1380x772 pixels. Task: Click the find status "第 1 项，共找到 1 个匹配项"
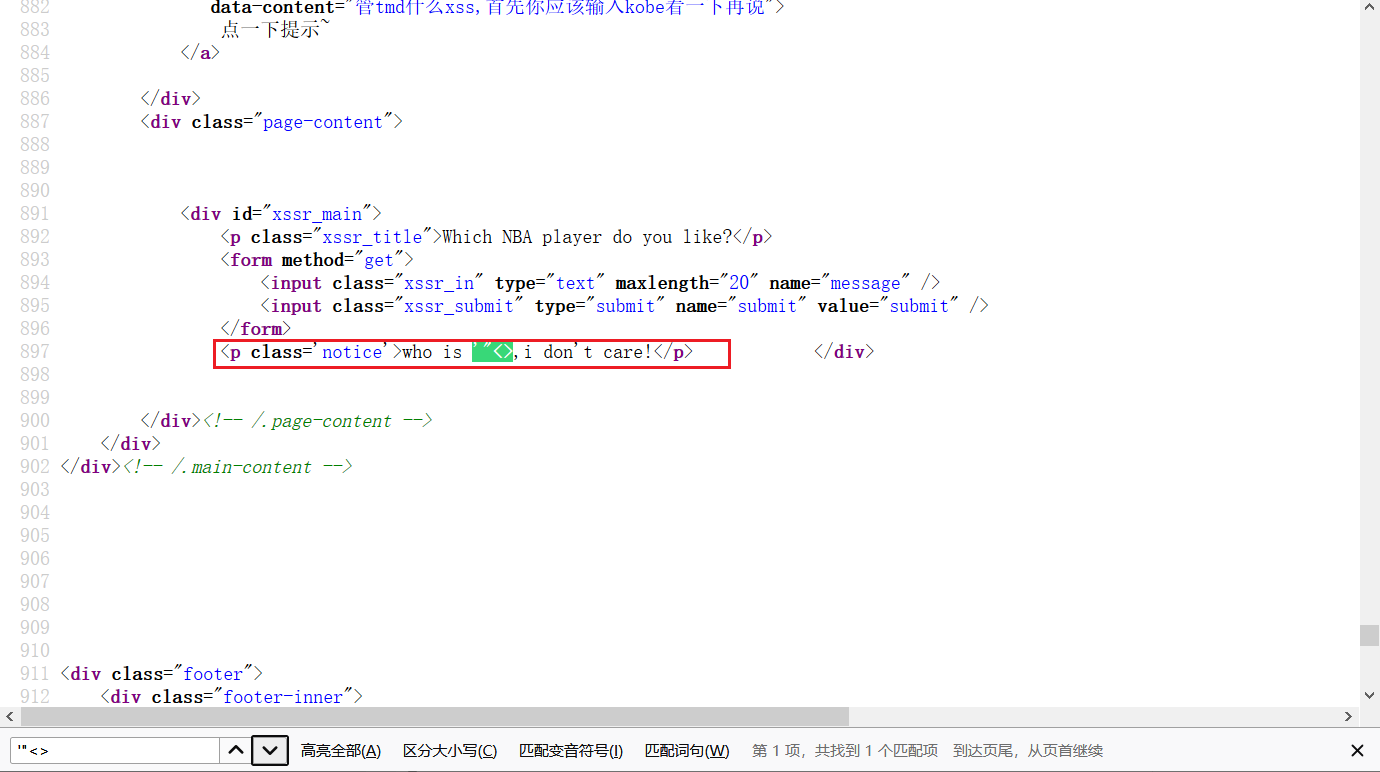click(845, 751)
